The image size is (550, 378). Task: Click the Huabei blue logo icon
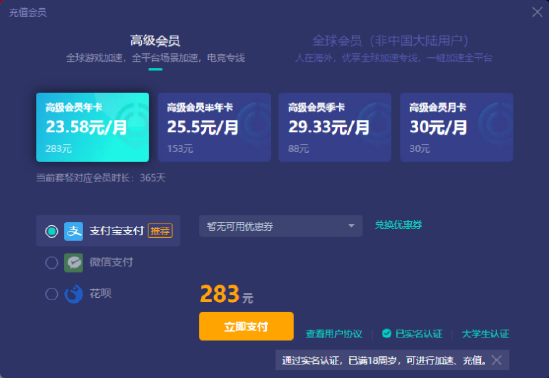(73, 294)
